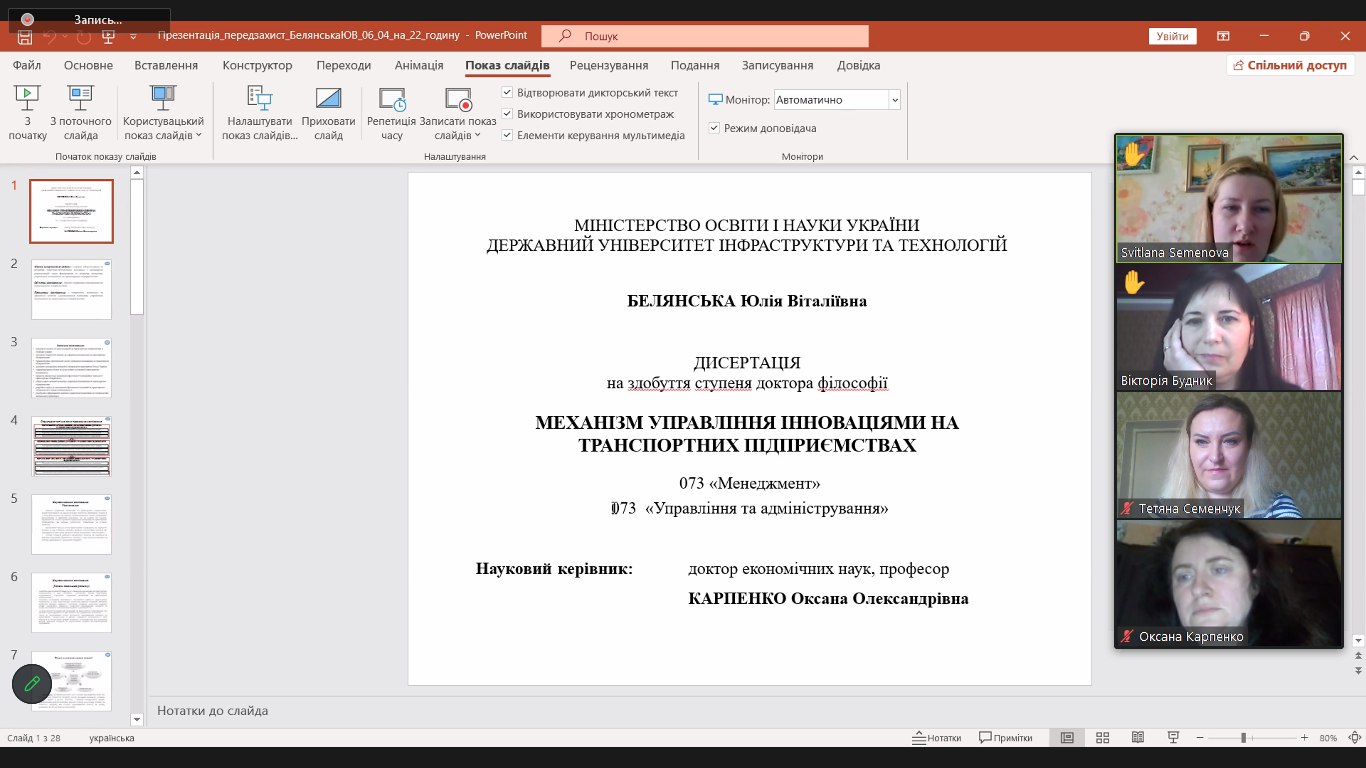Viewport: 1366px width, 768px height.
Task: Toggle Режим доповідача checkbox
Action: [714, 128]
